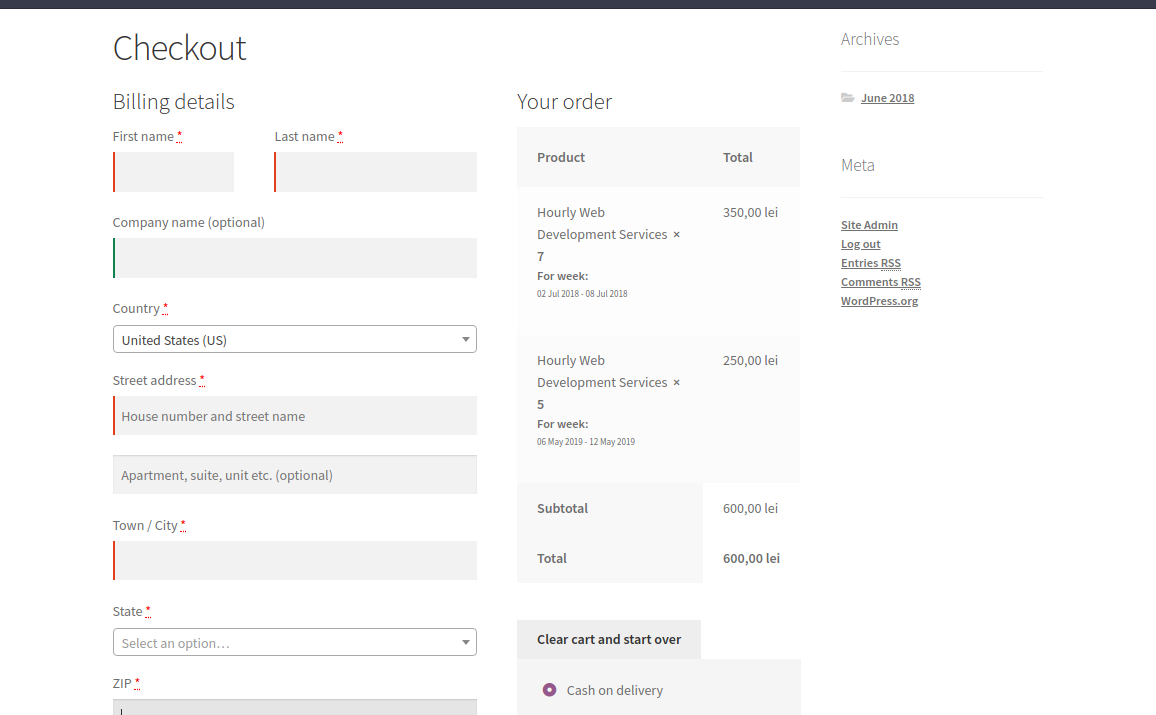This screenshot has width=1156, height=715.
Task: Open the Site Admin link
Action: (869, 225)
